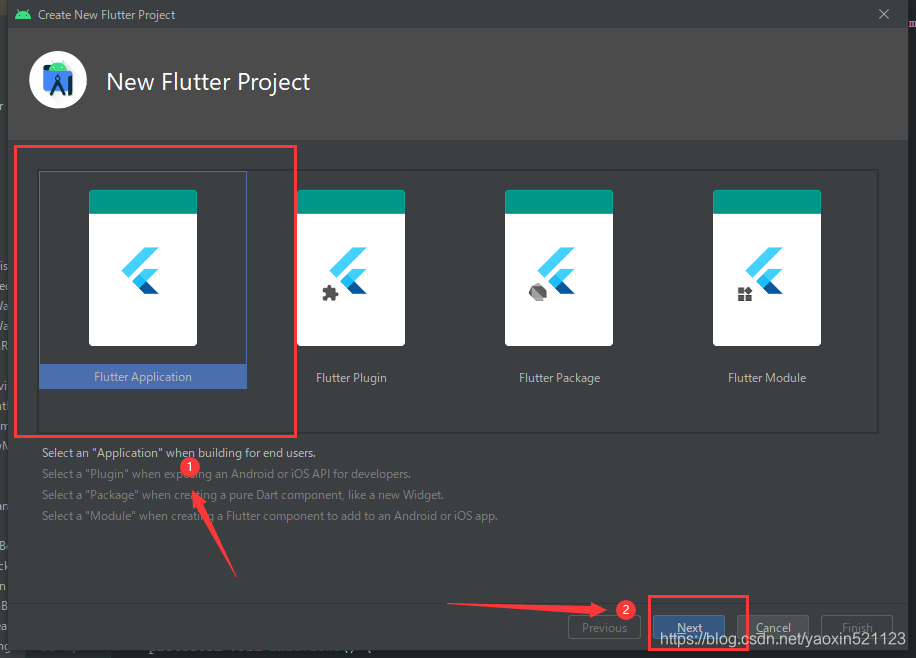Click the 'Select a "Module"' description line
Image resolution: width=916 pixels, height=658 pixels.
[x=270, y=516]
